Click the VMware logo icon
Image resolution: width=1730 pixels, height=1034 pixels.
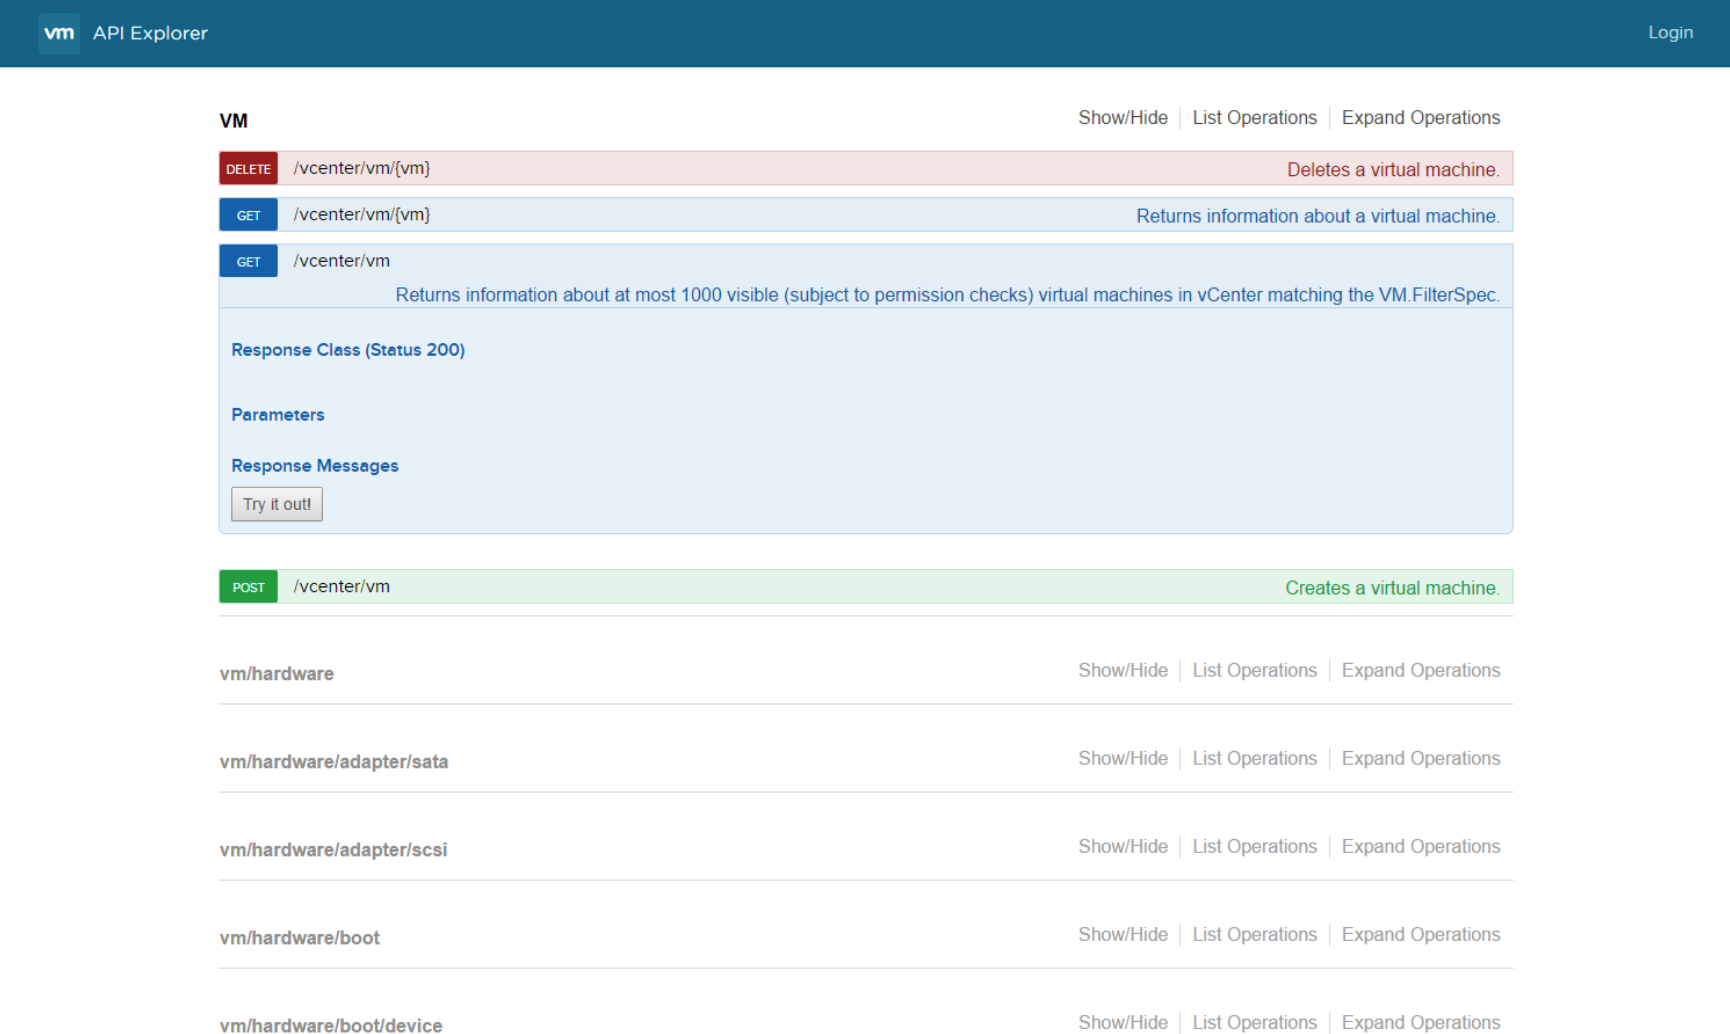[x=59, y=33]
